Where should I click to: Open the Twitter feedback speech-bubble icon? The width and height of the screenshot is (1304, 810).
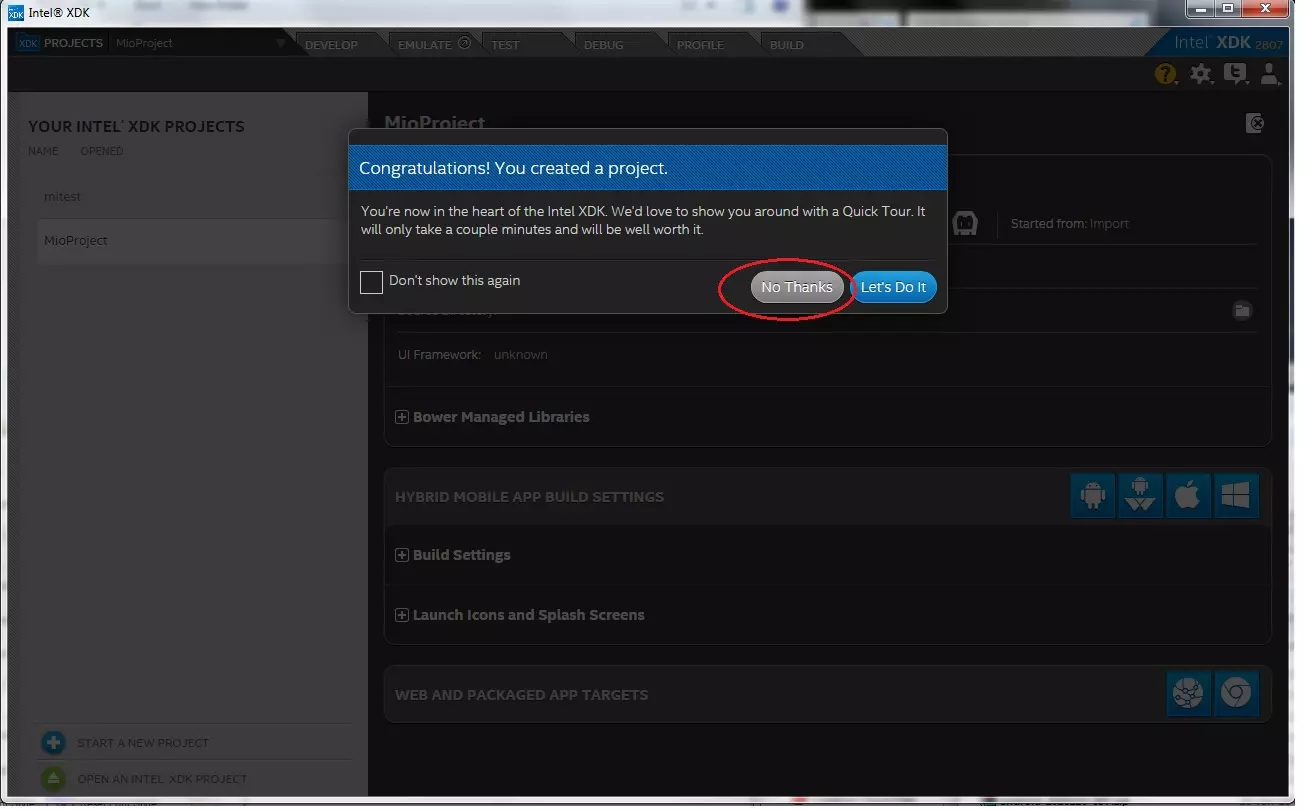coord(1236,73)
